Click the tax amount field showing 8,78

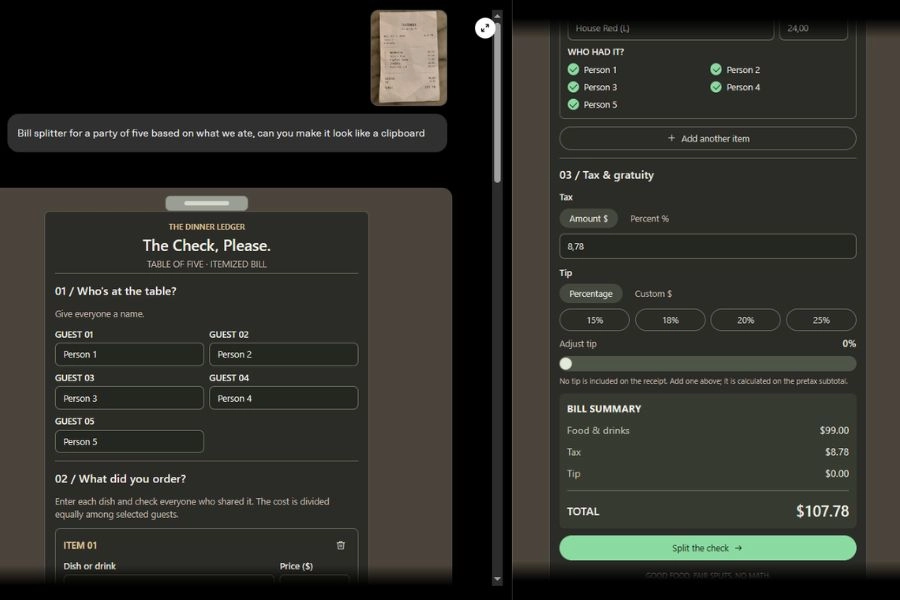click(708, 246)
